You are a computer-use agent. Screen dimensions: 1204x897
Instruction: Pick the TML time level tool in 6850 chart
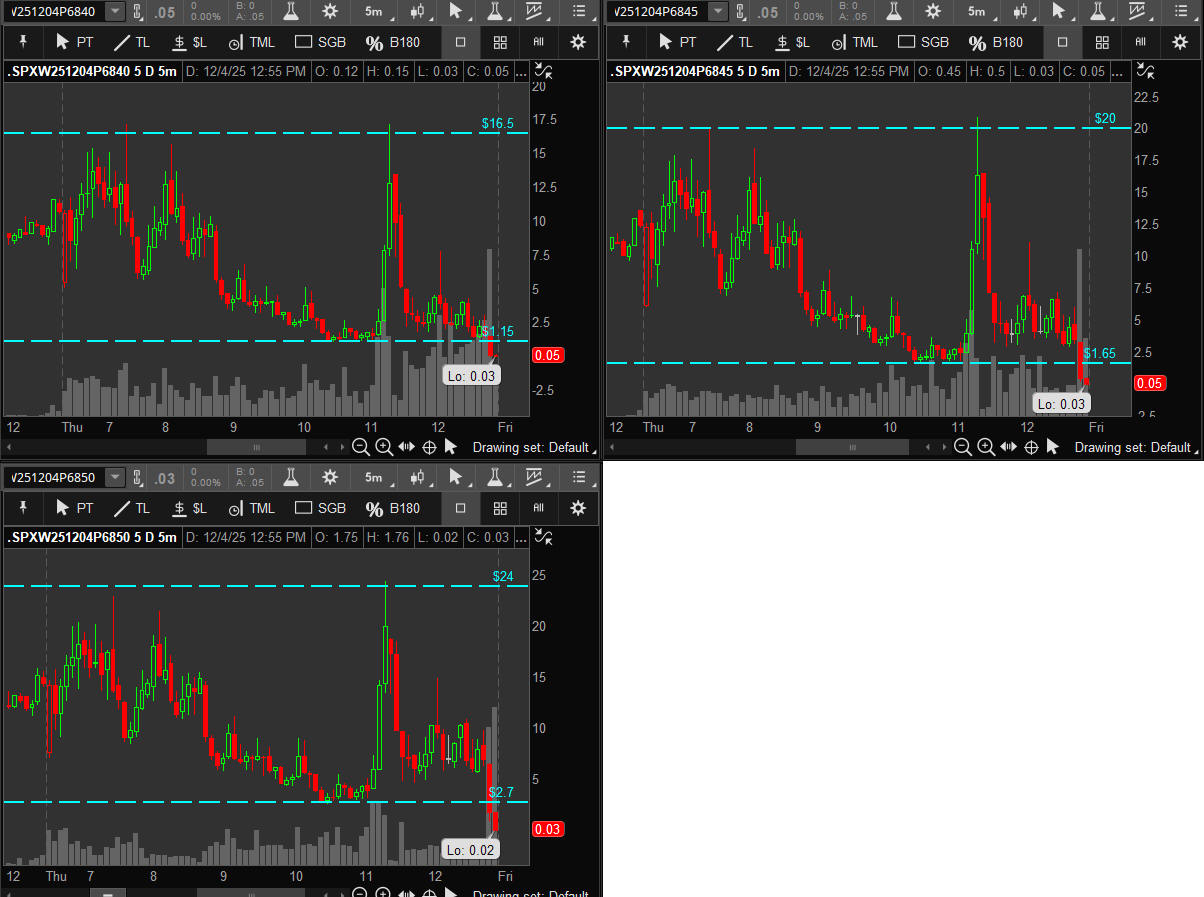point(251,508)
